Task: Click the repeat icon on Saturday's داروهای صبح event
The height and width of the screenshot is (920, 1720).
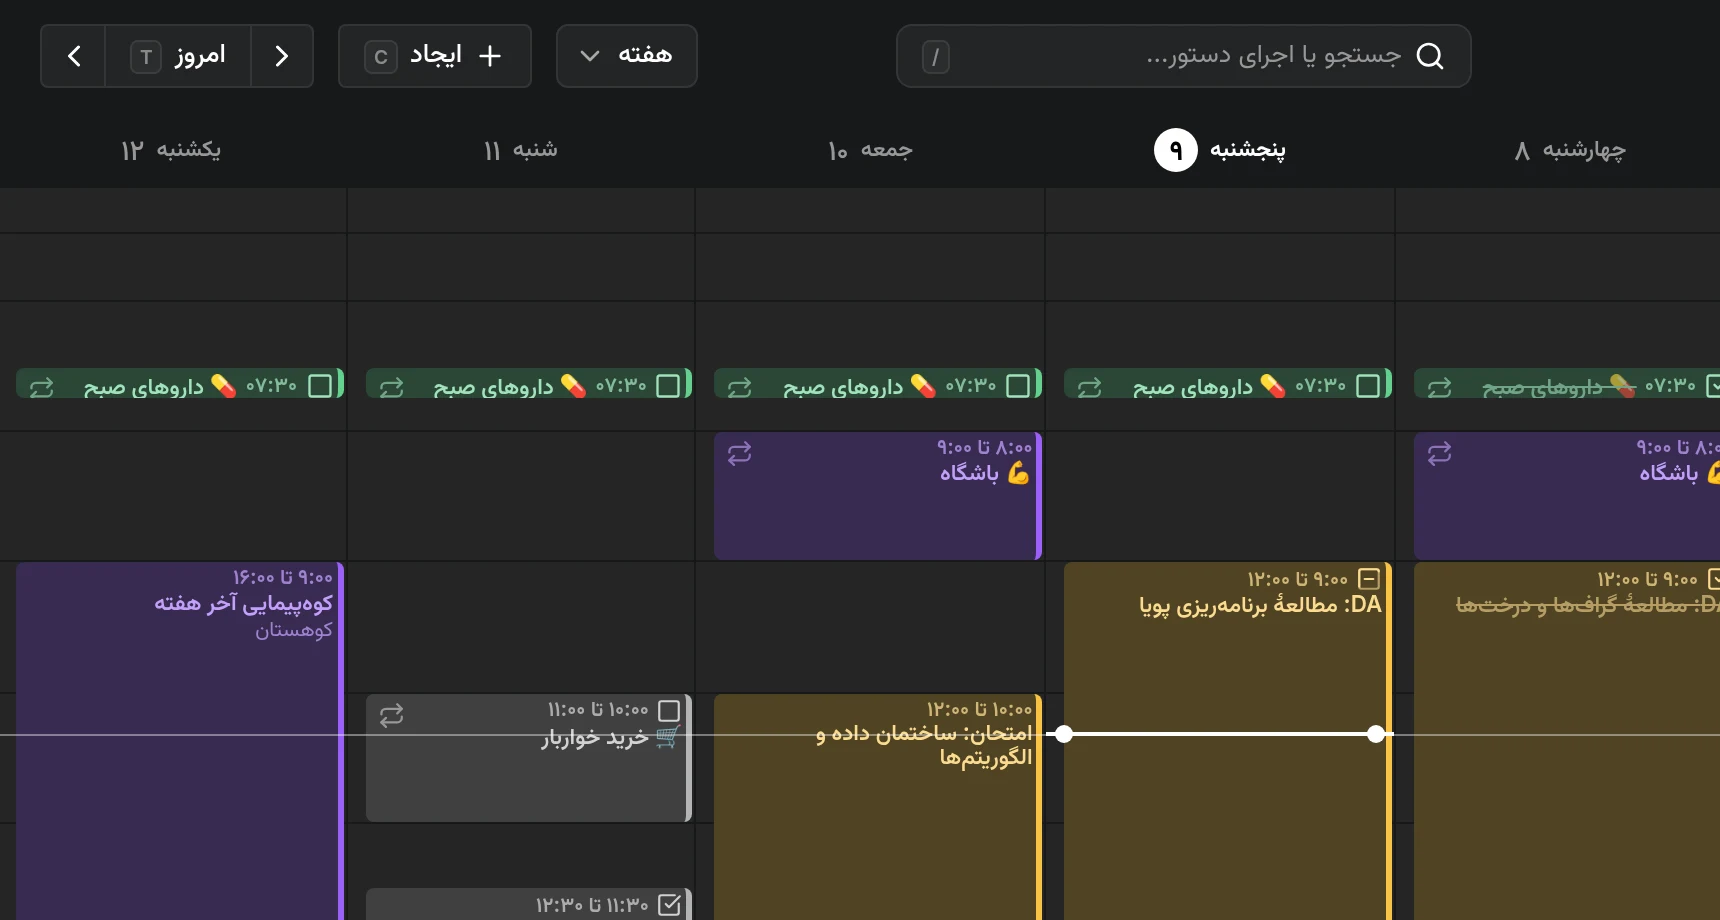Action: pos(392,387)
